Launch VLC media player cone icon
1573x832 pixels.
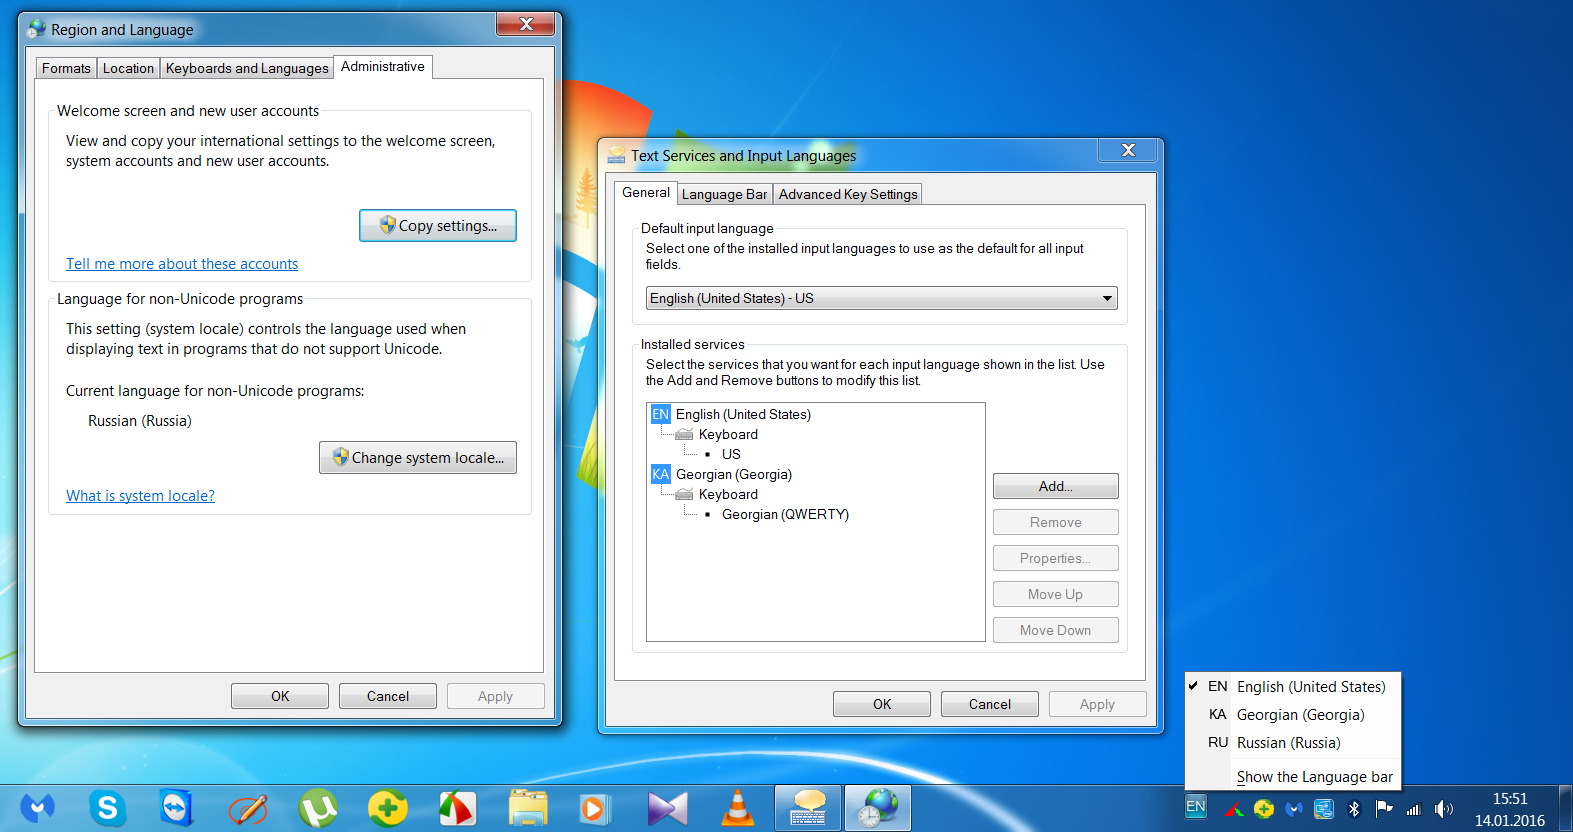(x=738, y=808)
